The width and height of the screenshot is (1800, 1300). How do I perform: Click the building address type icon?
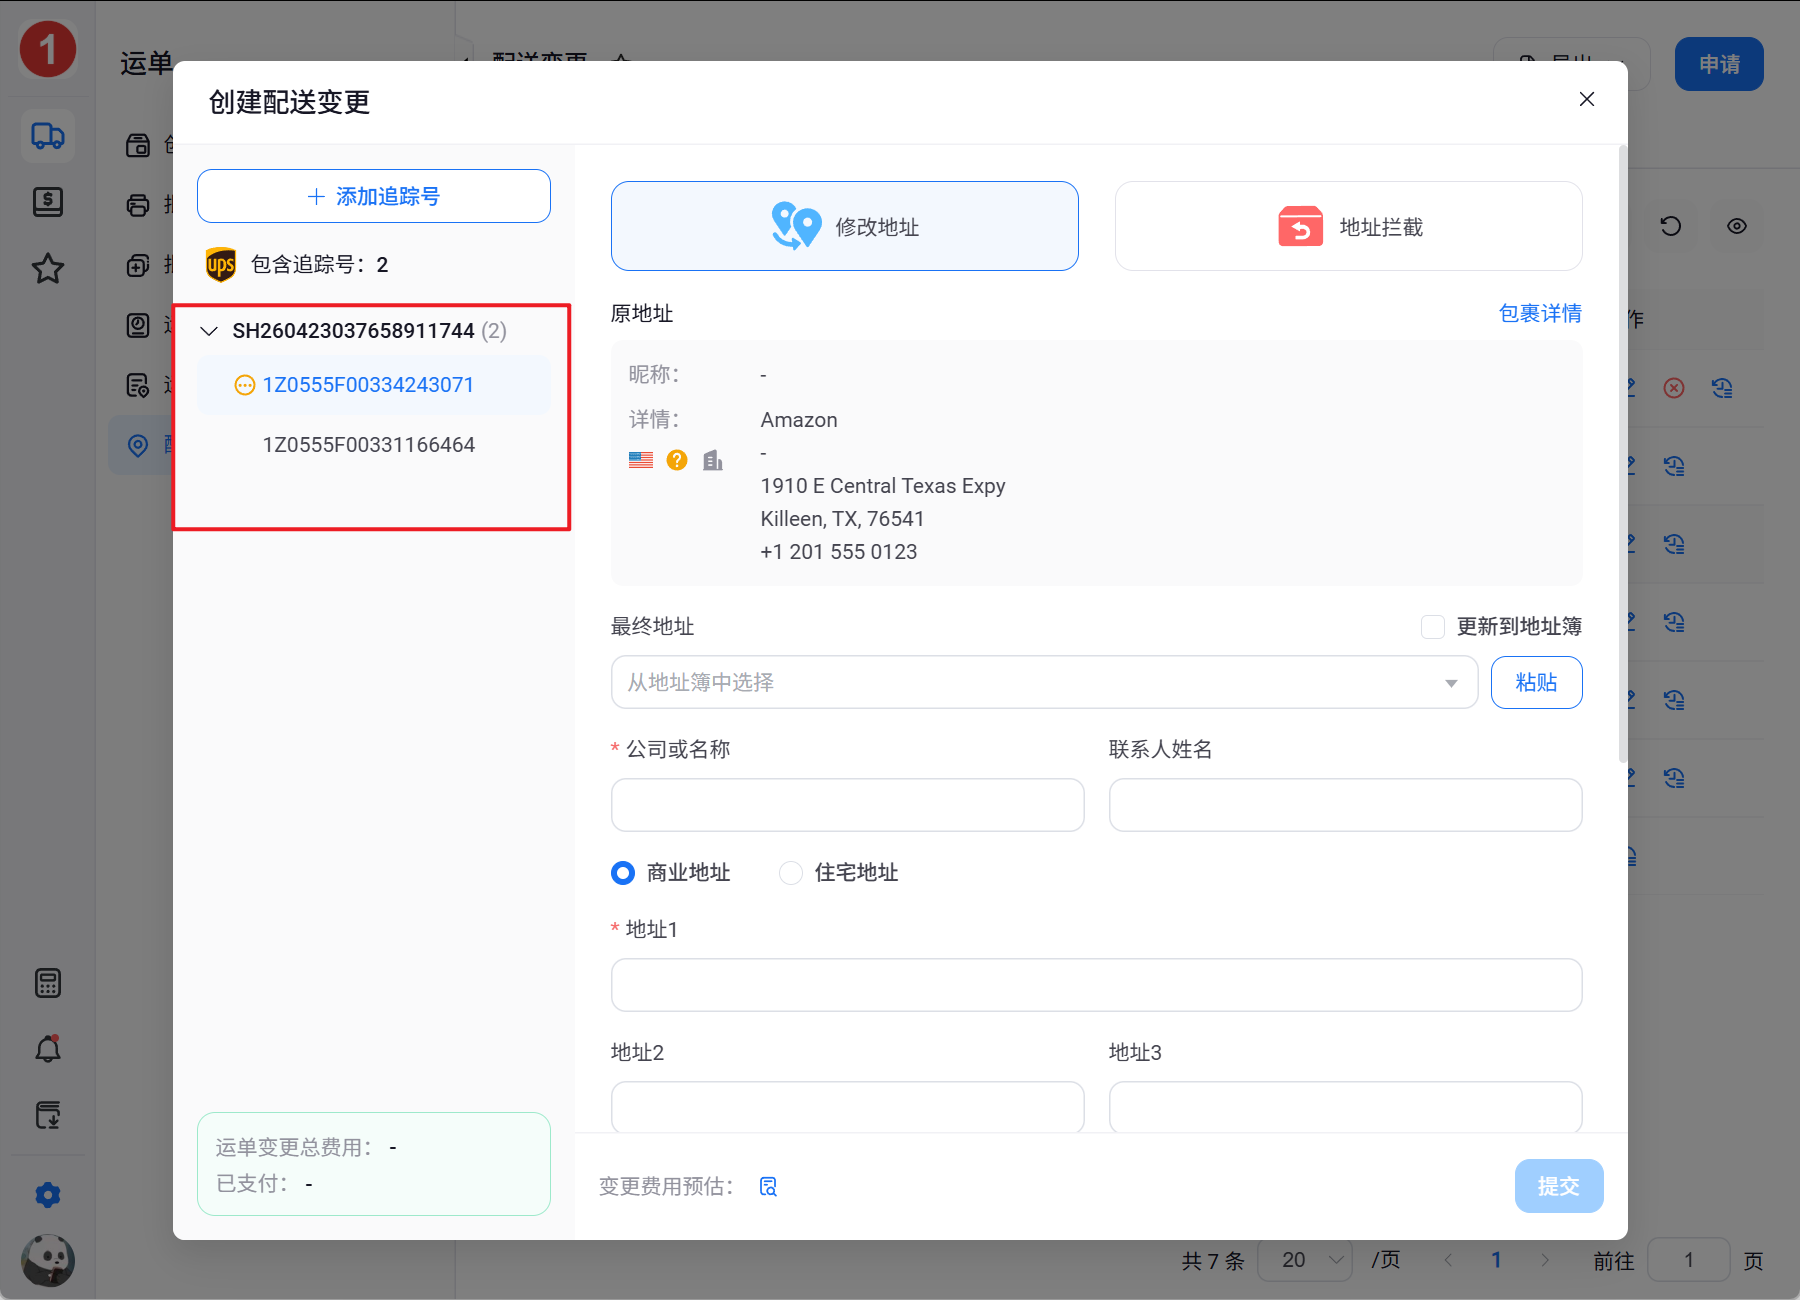pos(713,460)
